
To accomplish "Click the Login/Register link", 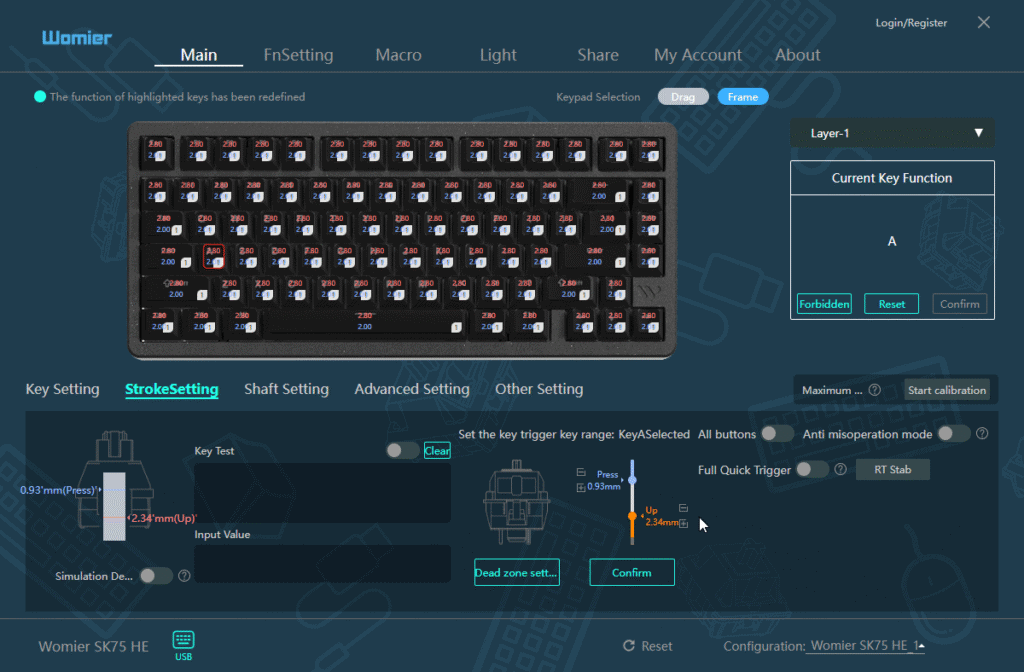I will (911, 23).
